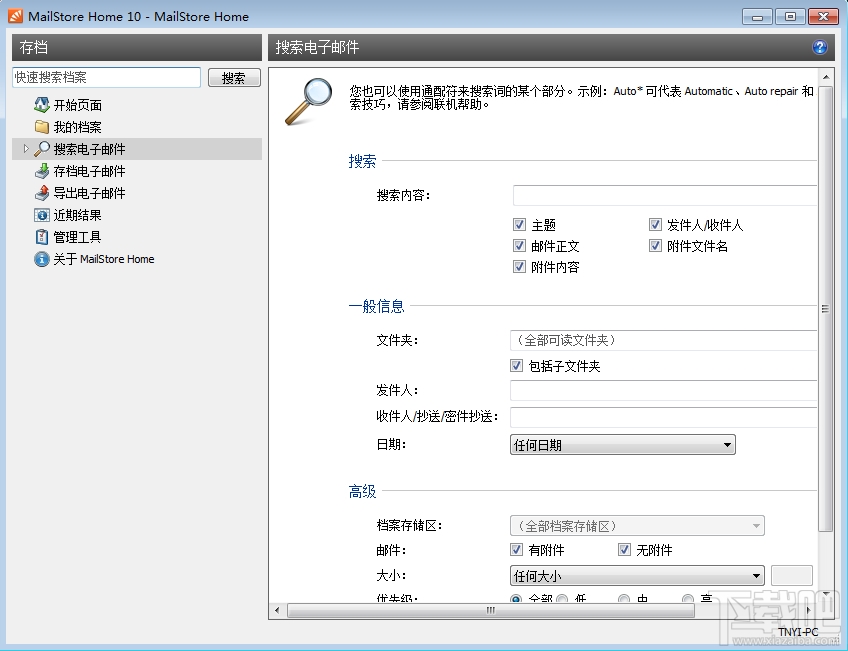禁用包括子文件夹选项

pos(514,365)
